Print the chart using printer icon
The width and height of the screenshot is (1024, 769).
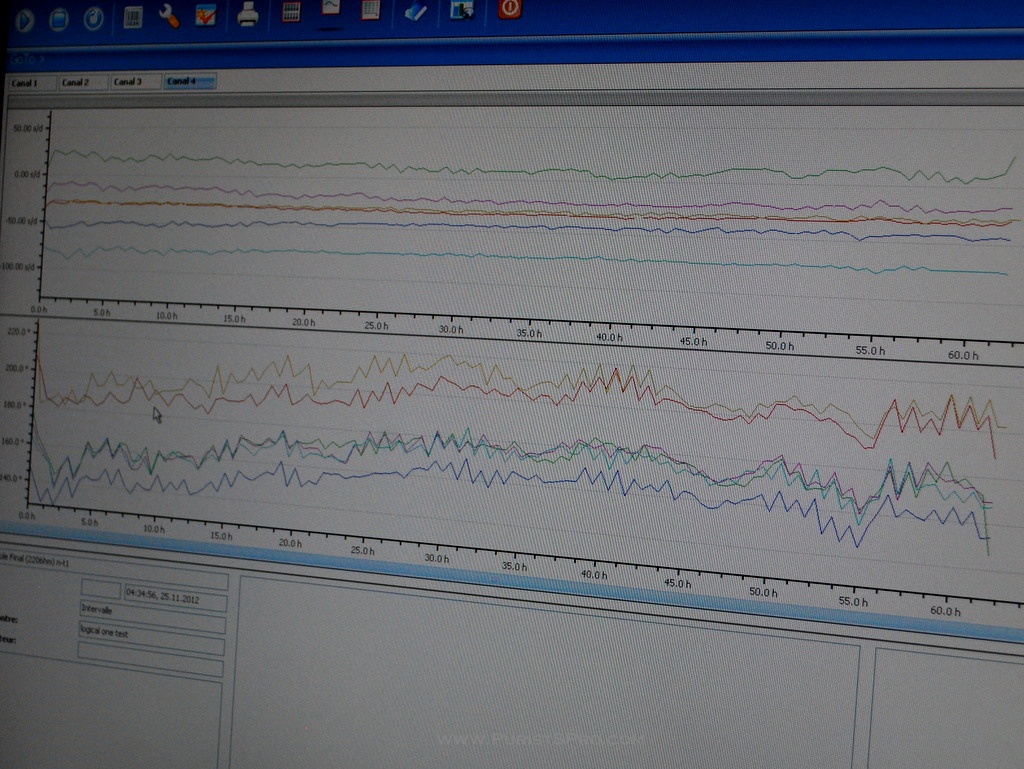[248, 14]
